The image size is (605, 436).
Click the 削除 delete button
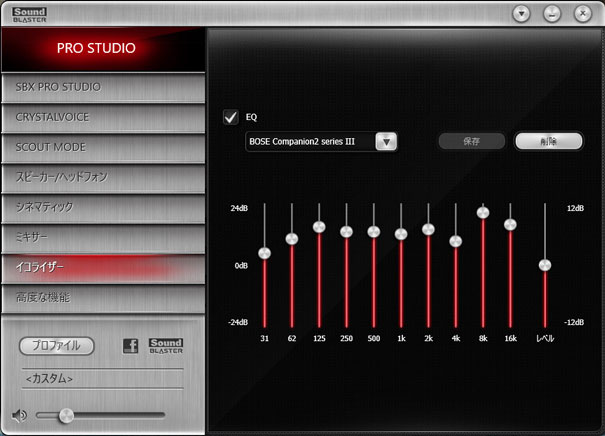(x=549, y=141)
